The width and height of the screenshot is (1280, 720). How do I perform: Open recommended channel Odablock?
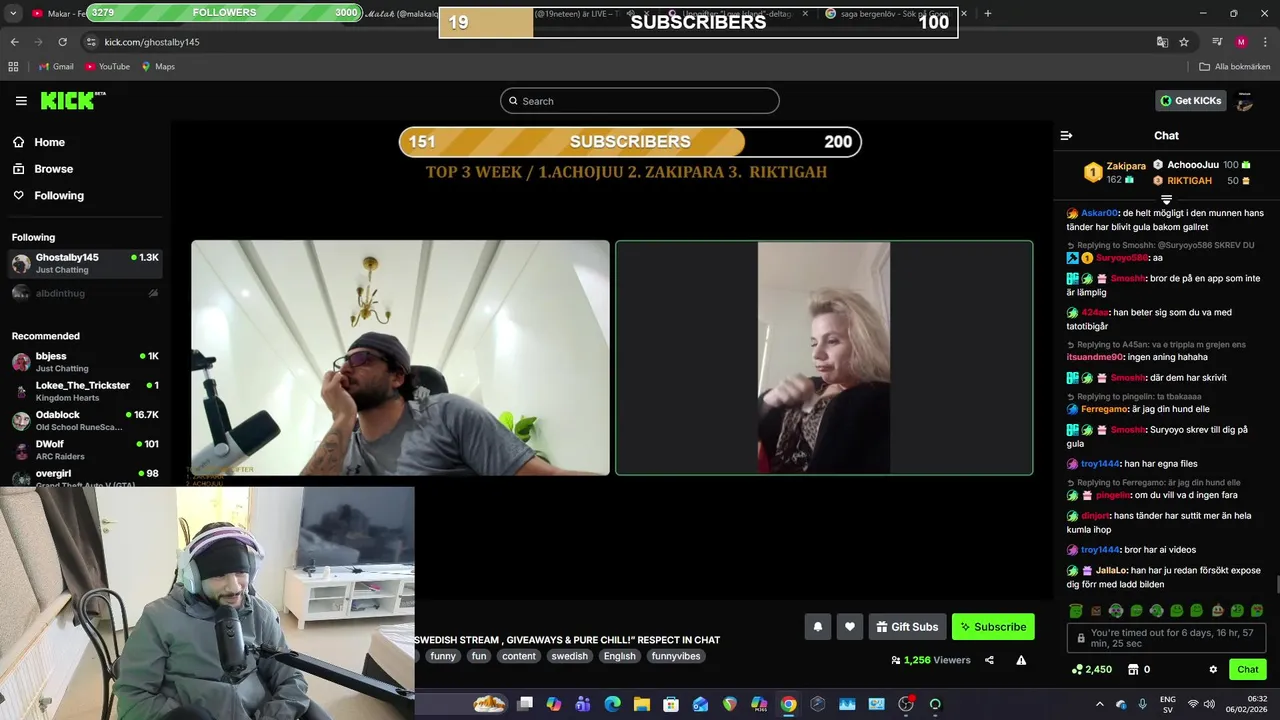pos(85,420)
